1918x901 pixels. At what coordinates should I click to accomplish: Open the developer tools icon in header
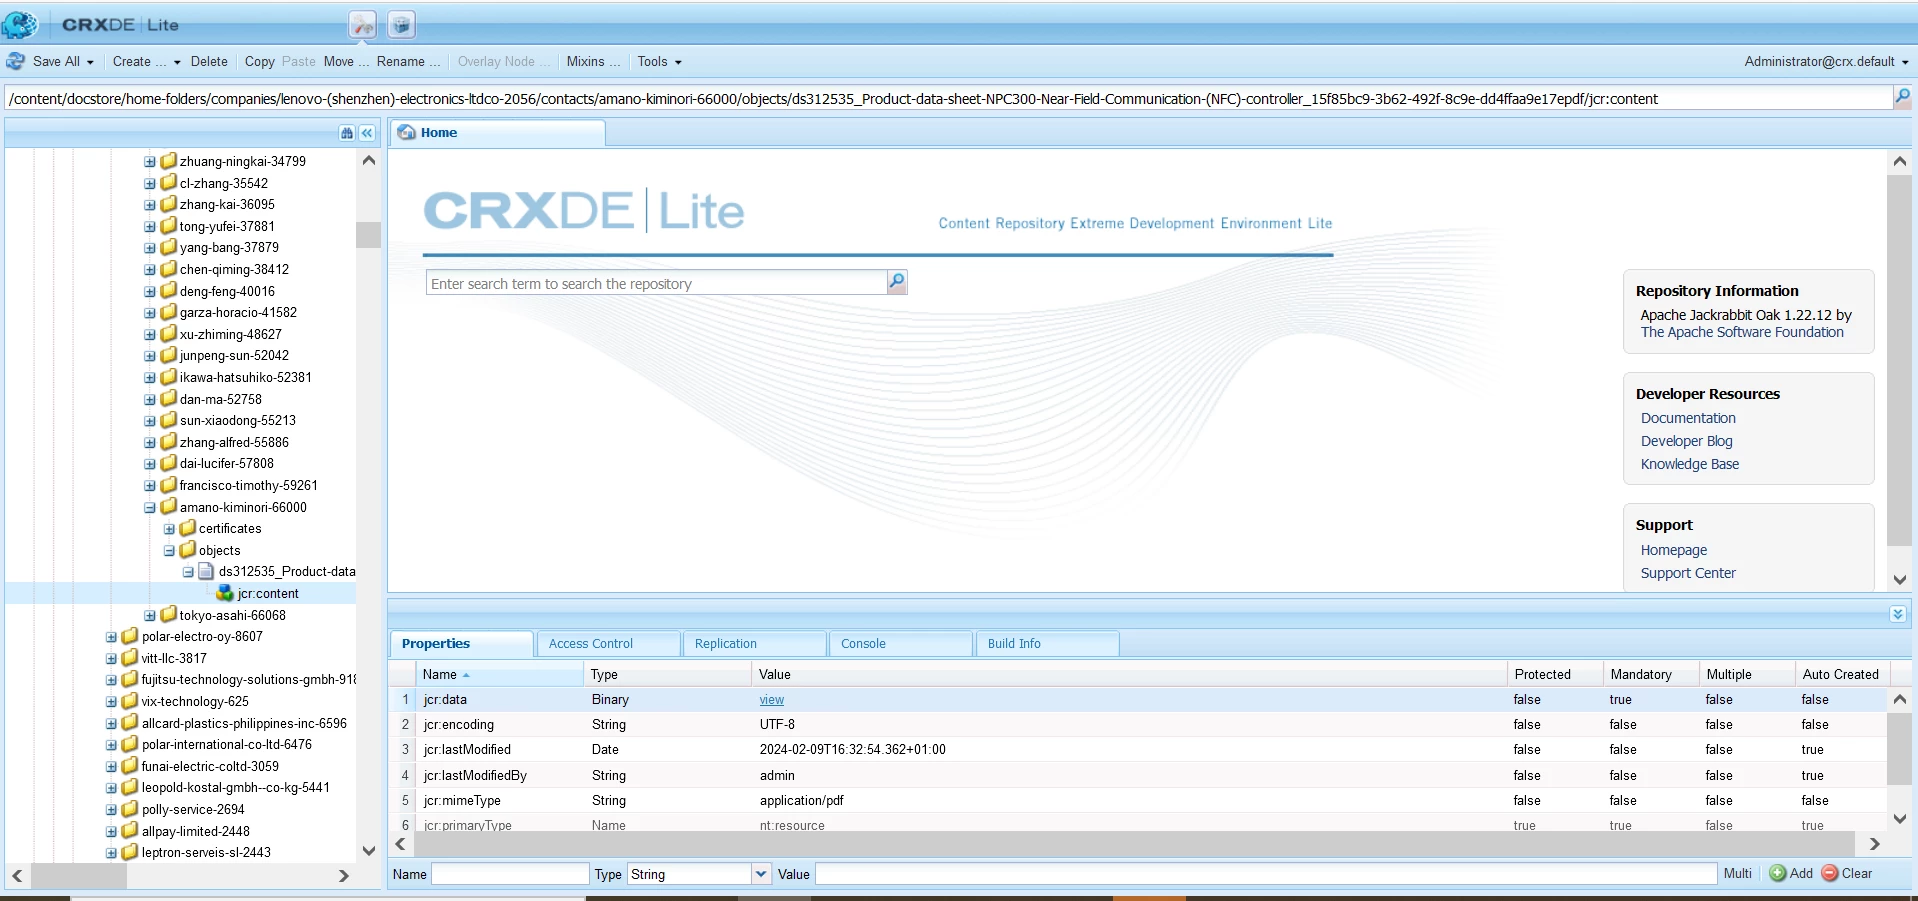363,25
